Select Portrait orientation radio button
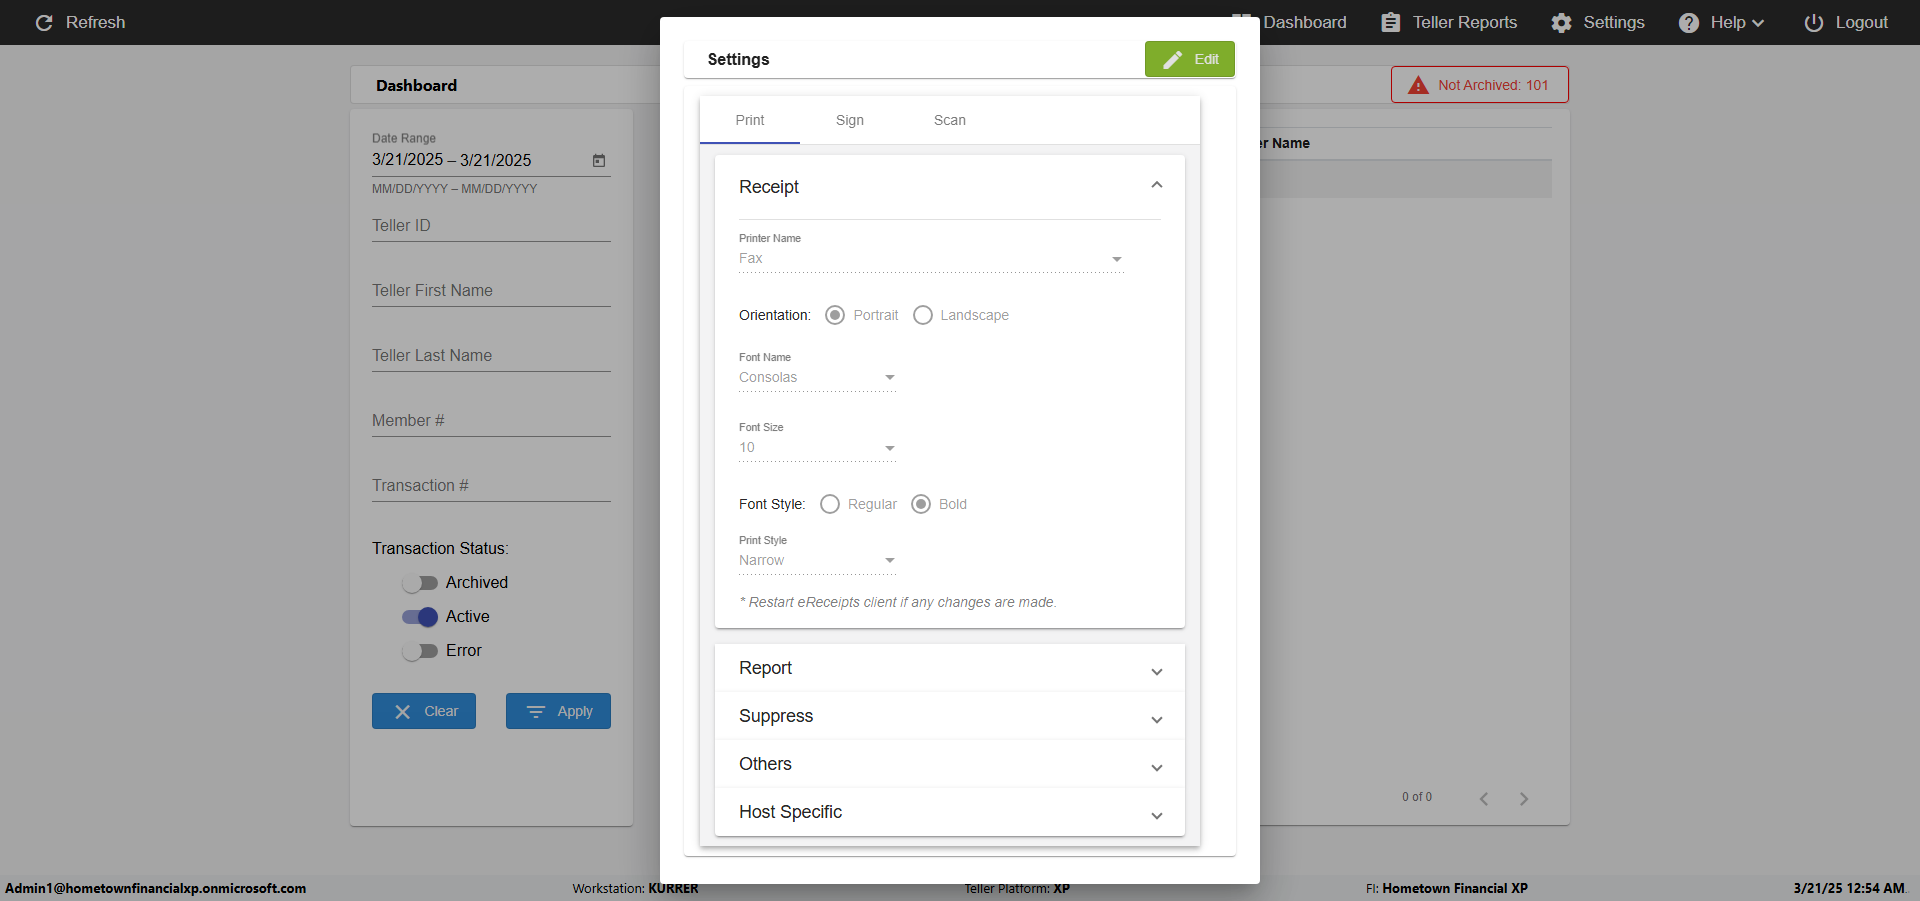The width and height of the screenshot is (1920, 901). click(x=835, y=315)
